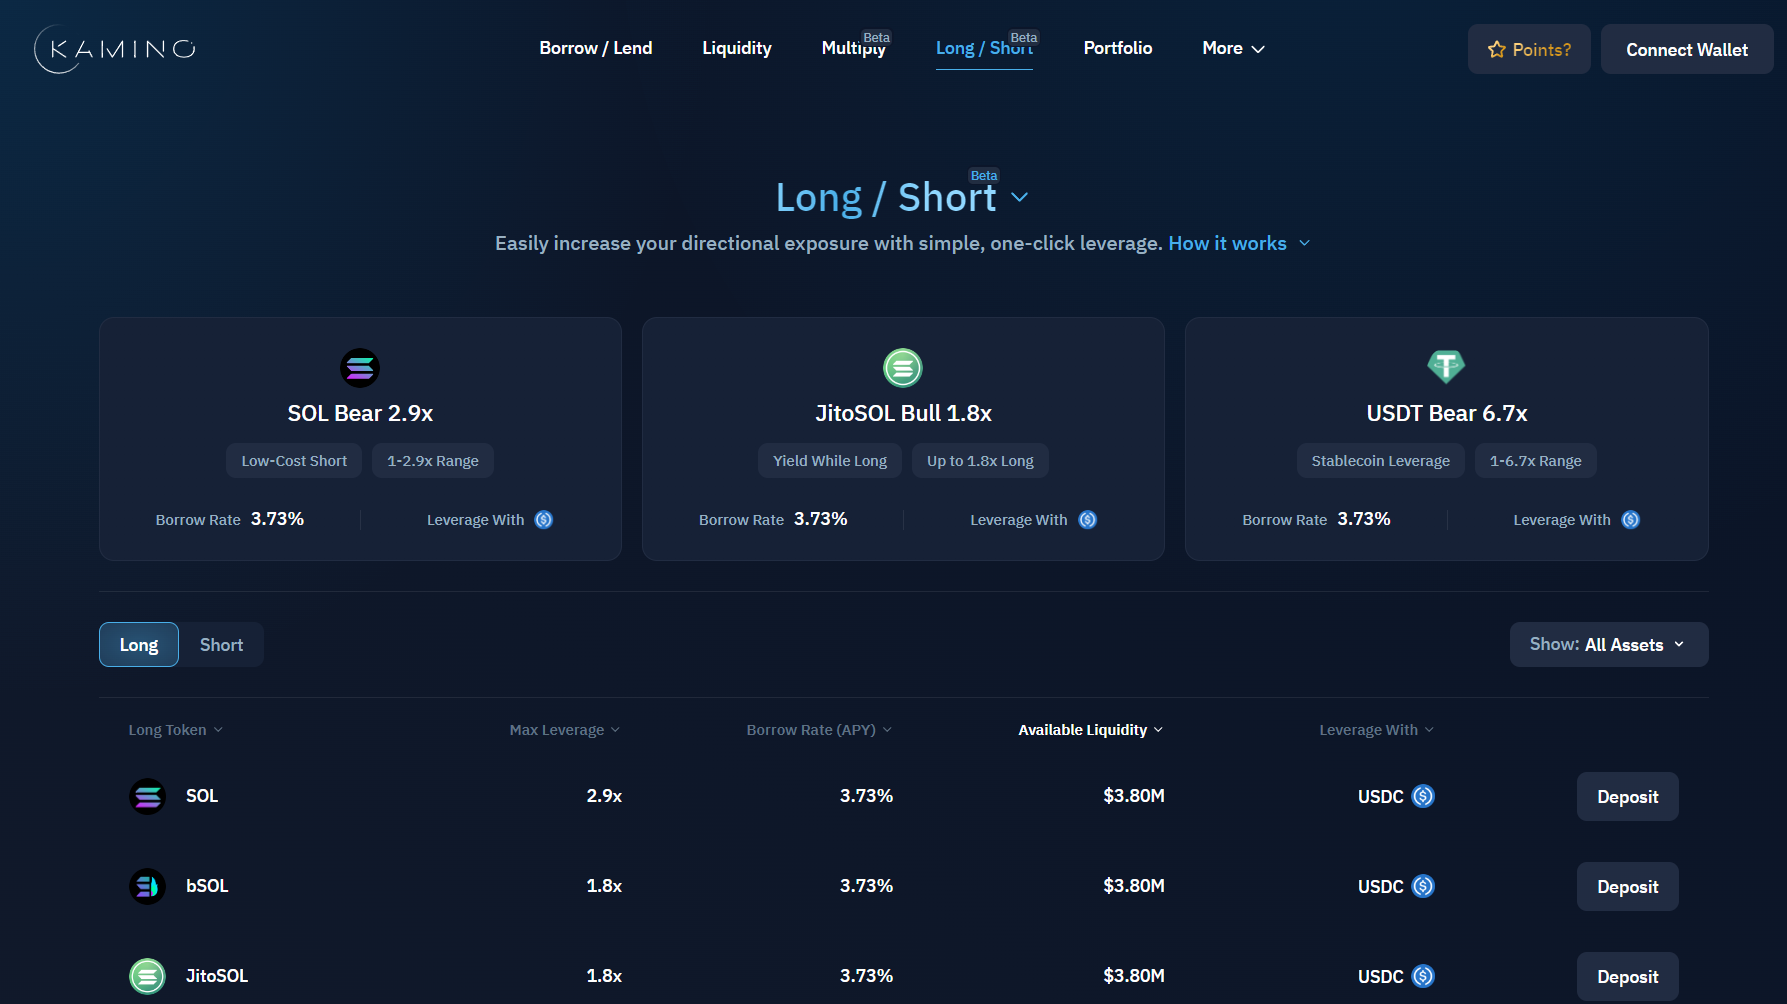Screen dimensions: 1787x1004
Task: Open the Show: All Assets dropdown
Action: click(1609, 645)
